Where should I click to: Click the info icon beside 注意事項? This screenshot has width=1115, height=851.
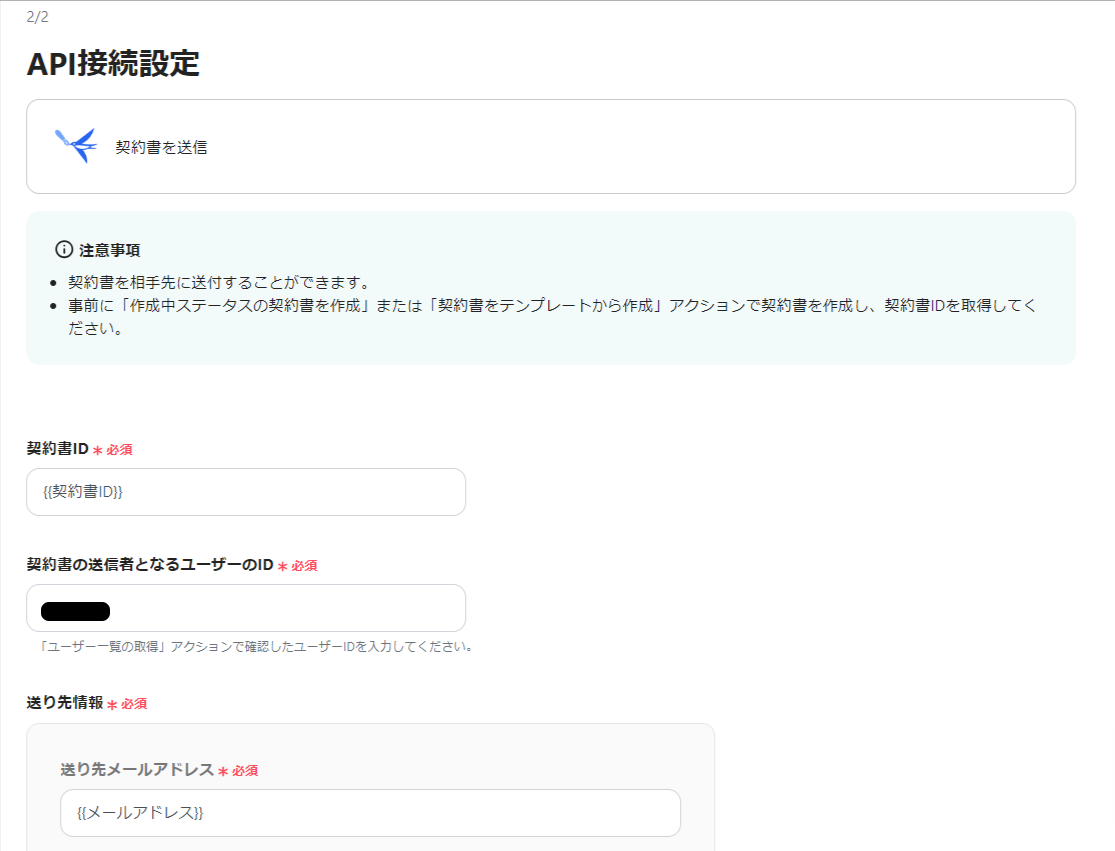coord(64,250)
